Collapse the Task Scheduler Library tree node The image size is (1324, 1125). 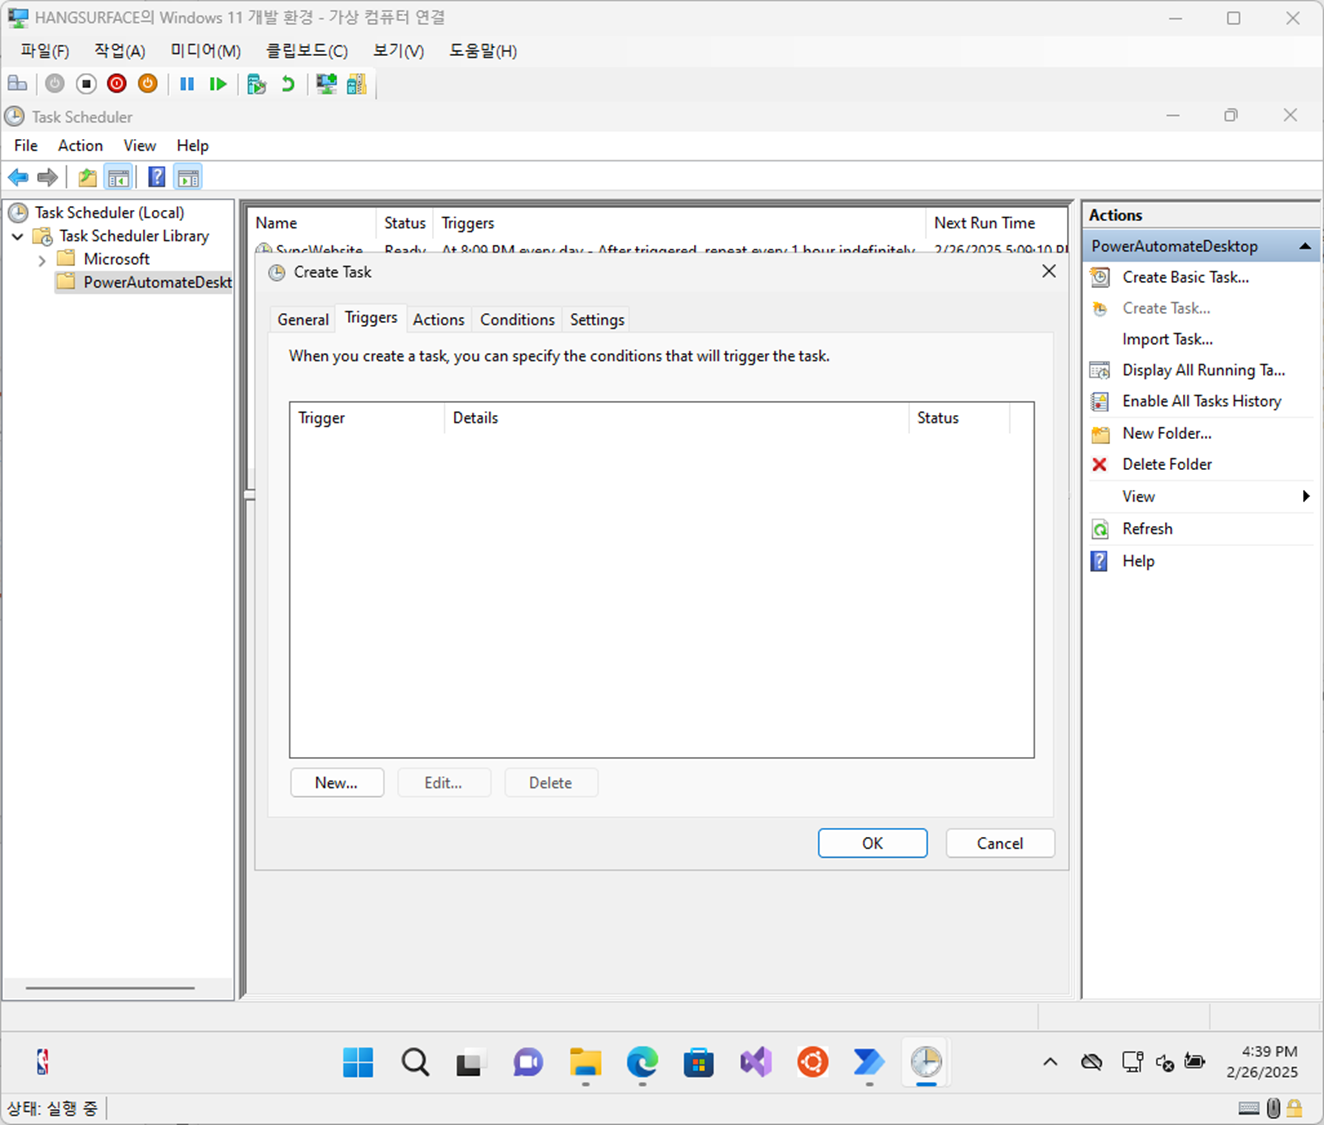click(18, 237)
